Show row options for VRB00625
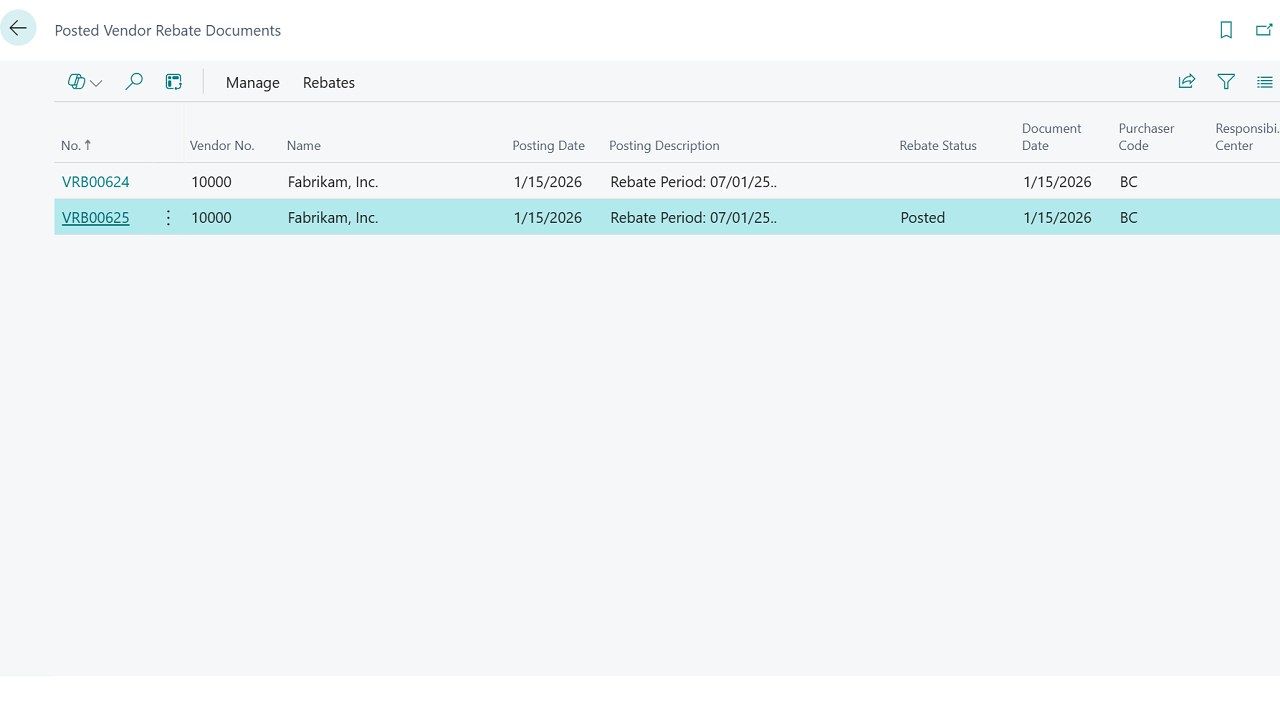The width and height of the screenshot is (1280, 720). [x=168, y=218]
